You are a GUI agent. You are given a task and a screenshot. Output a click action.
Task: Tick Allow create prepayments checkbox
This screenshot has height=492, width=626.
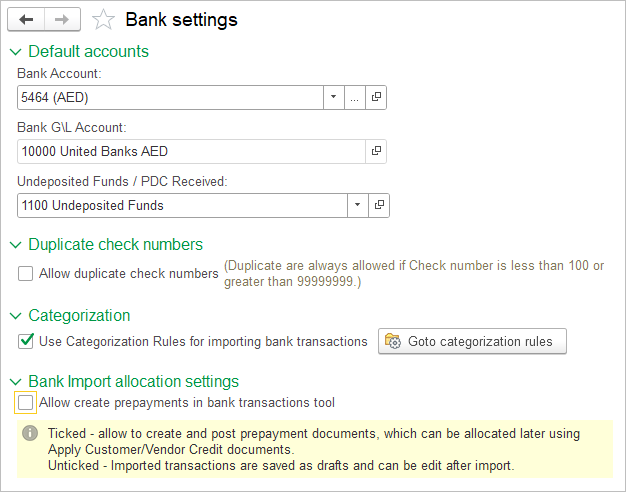pyautogui.click(x=26, y=403)
